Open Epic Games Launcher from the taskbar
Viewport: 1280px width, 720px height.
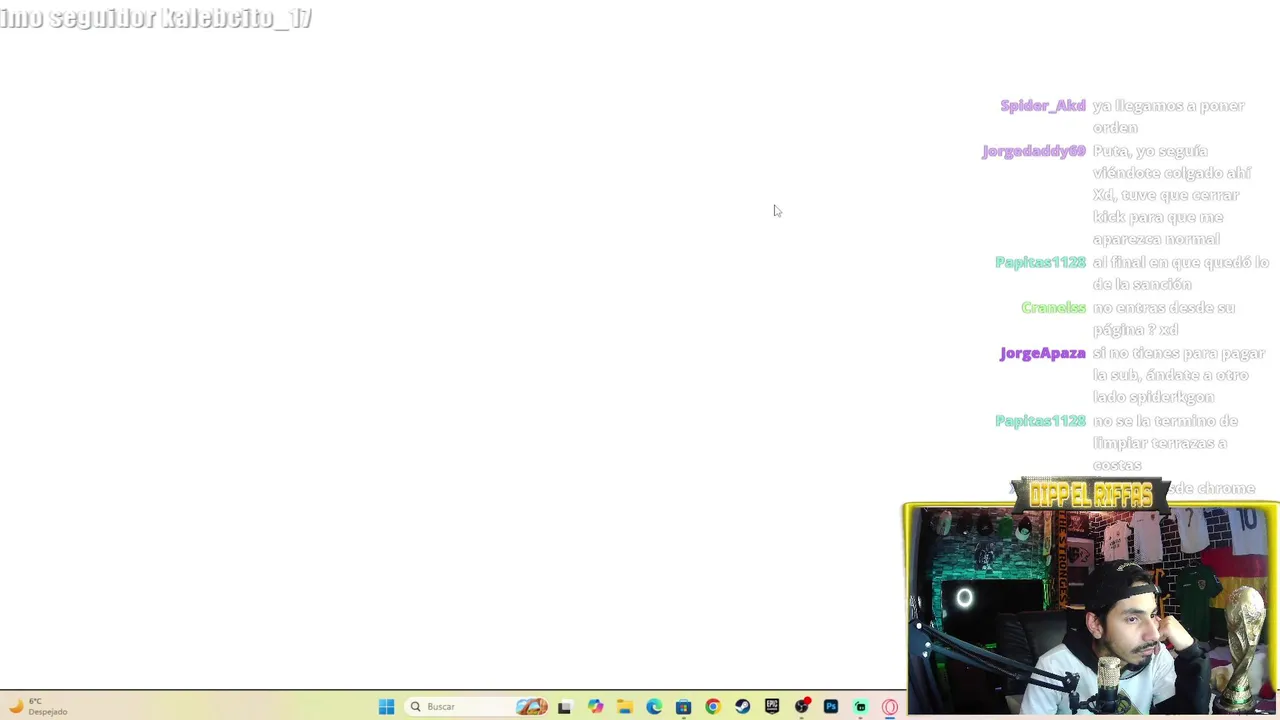(771, 707)
